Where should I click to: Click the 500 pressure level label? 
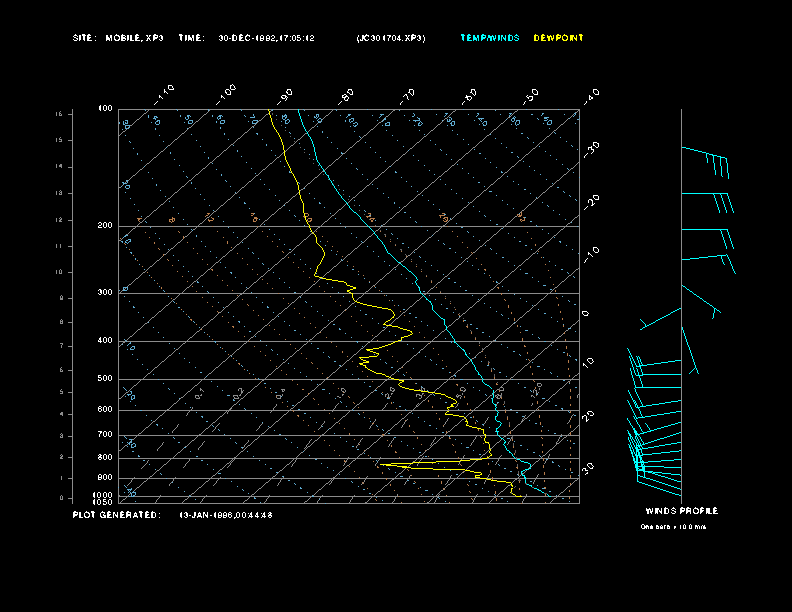pyautogui.click(x=105, y=378)
